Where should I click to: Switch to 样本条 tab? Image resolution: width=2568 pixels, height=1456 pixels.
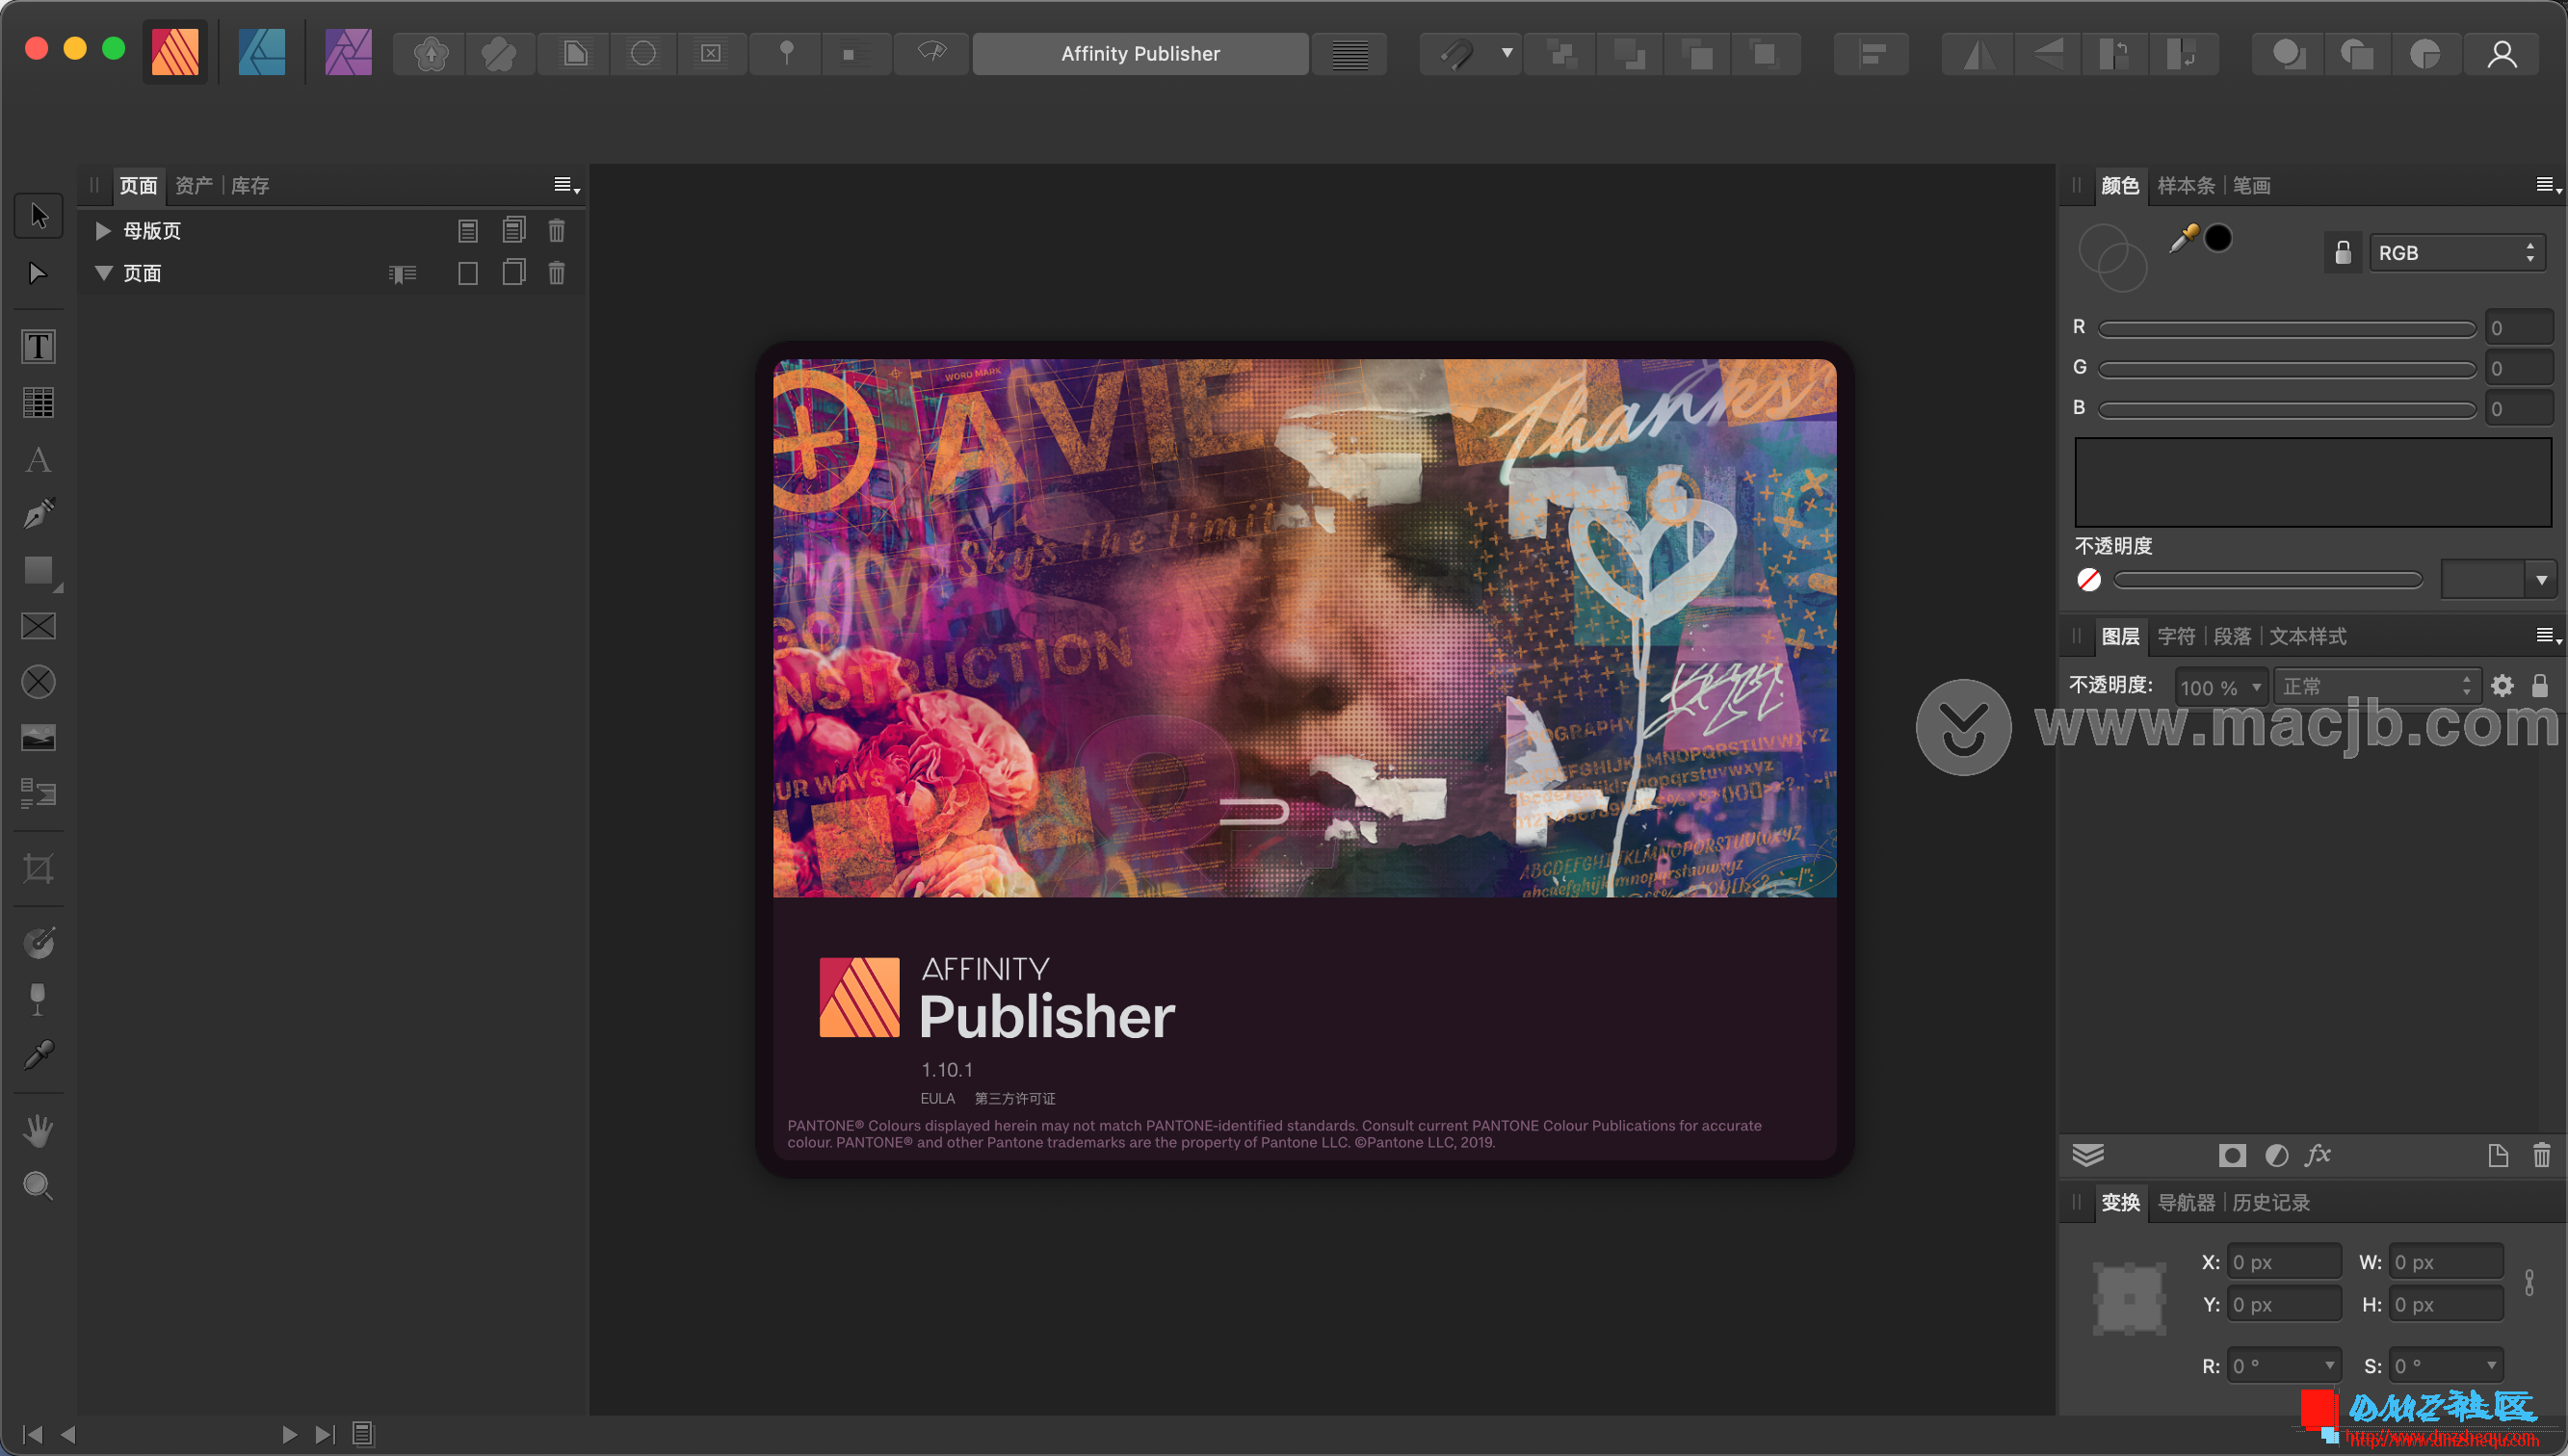pos(2185,186)
